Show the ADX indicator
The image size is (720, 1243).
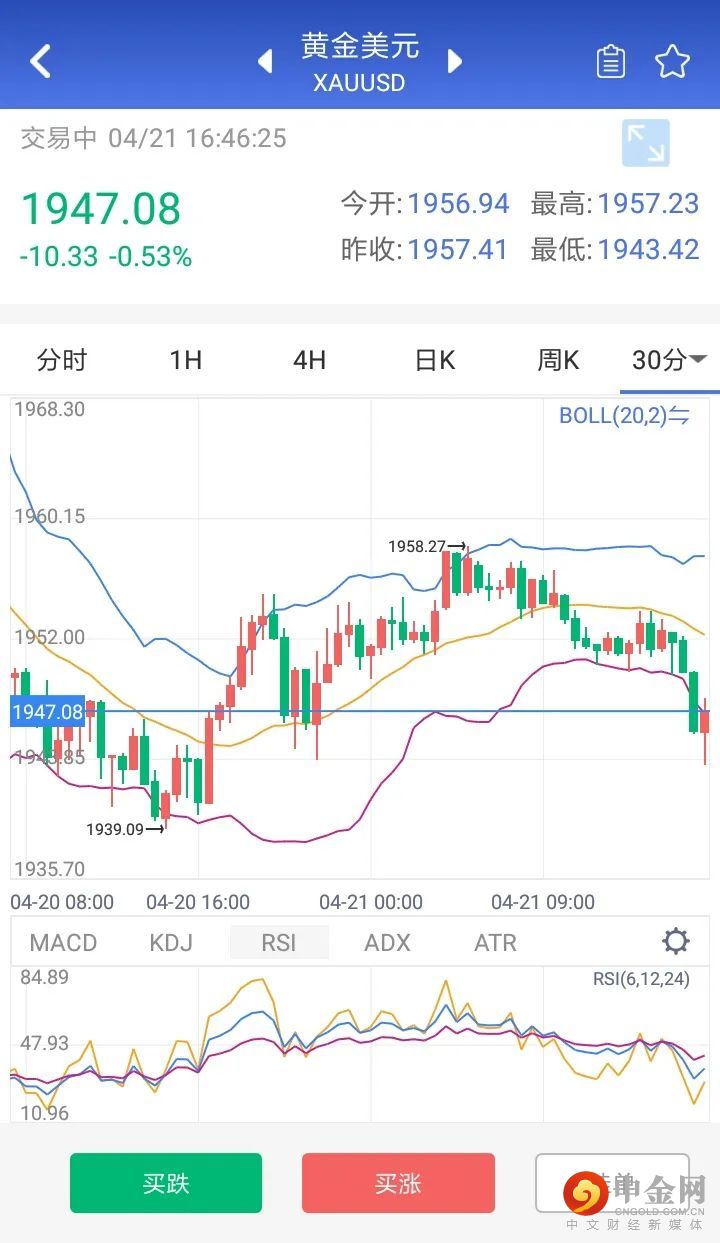click(x=387, y=942)
